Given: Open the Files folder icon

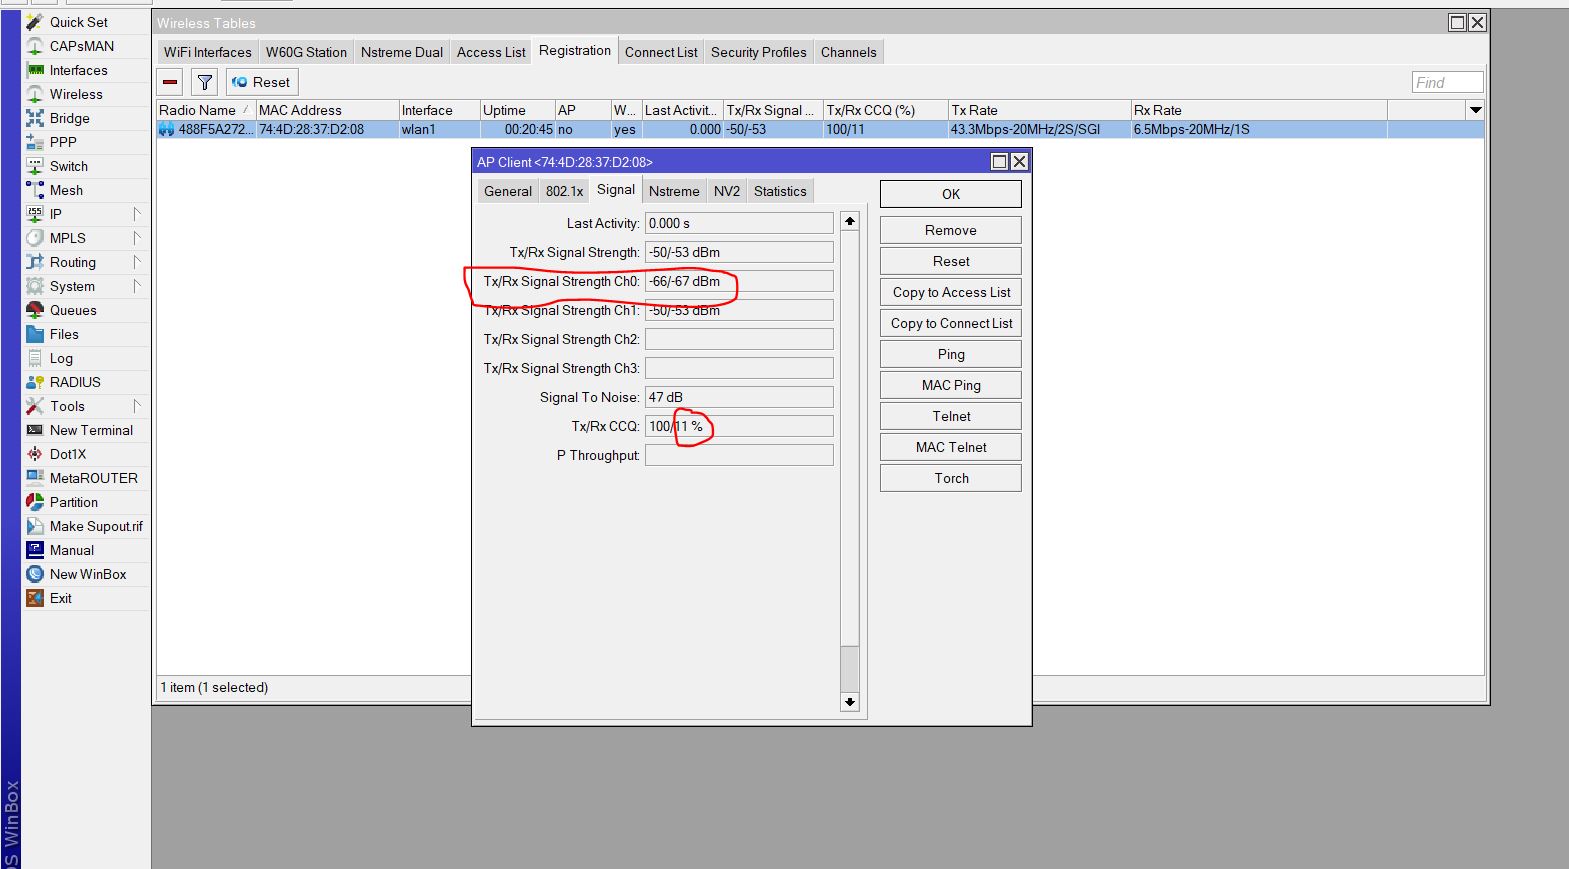Looking at the screenshot, I should point(35,334).
